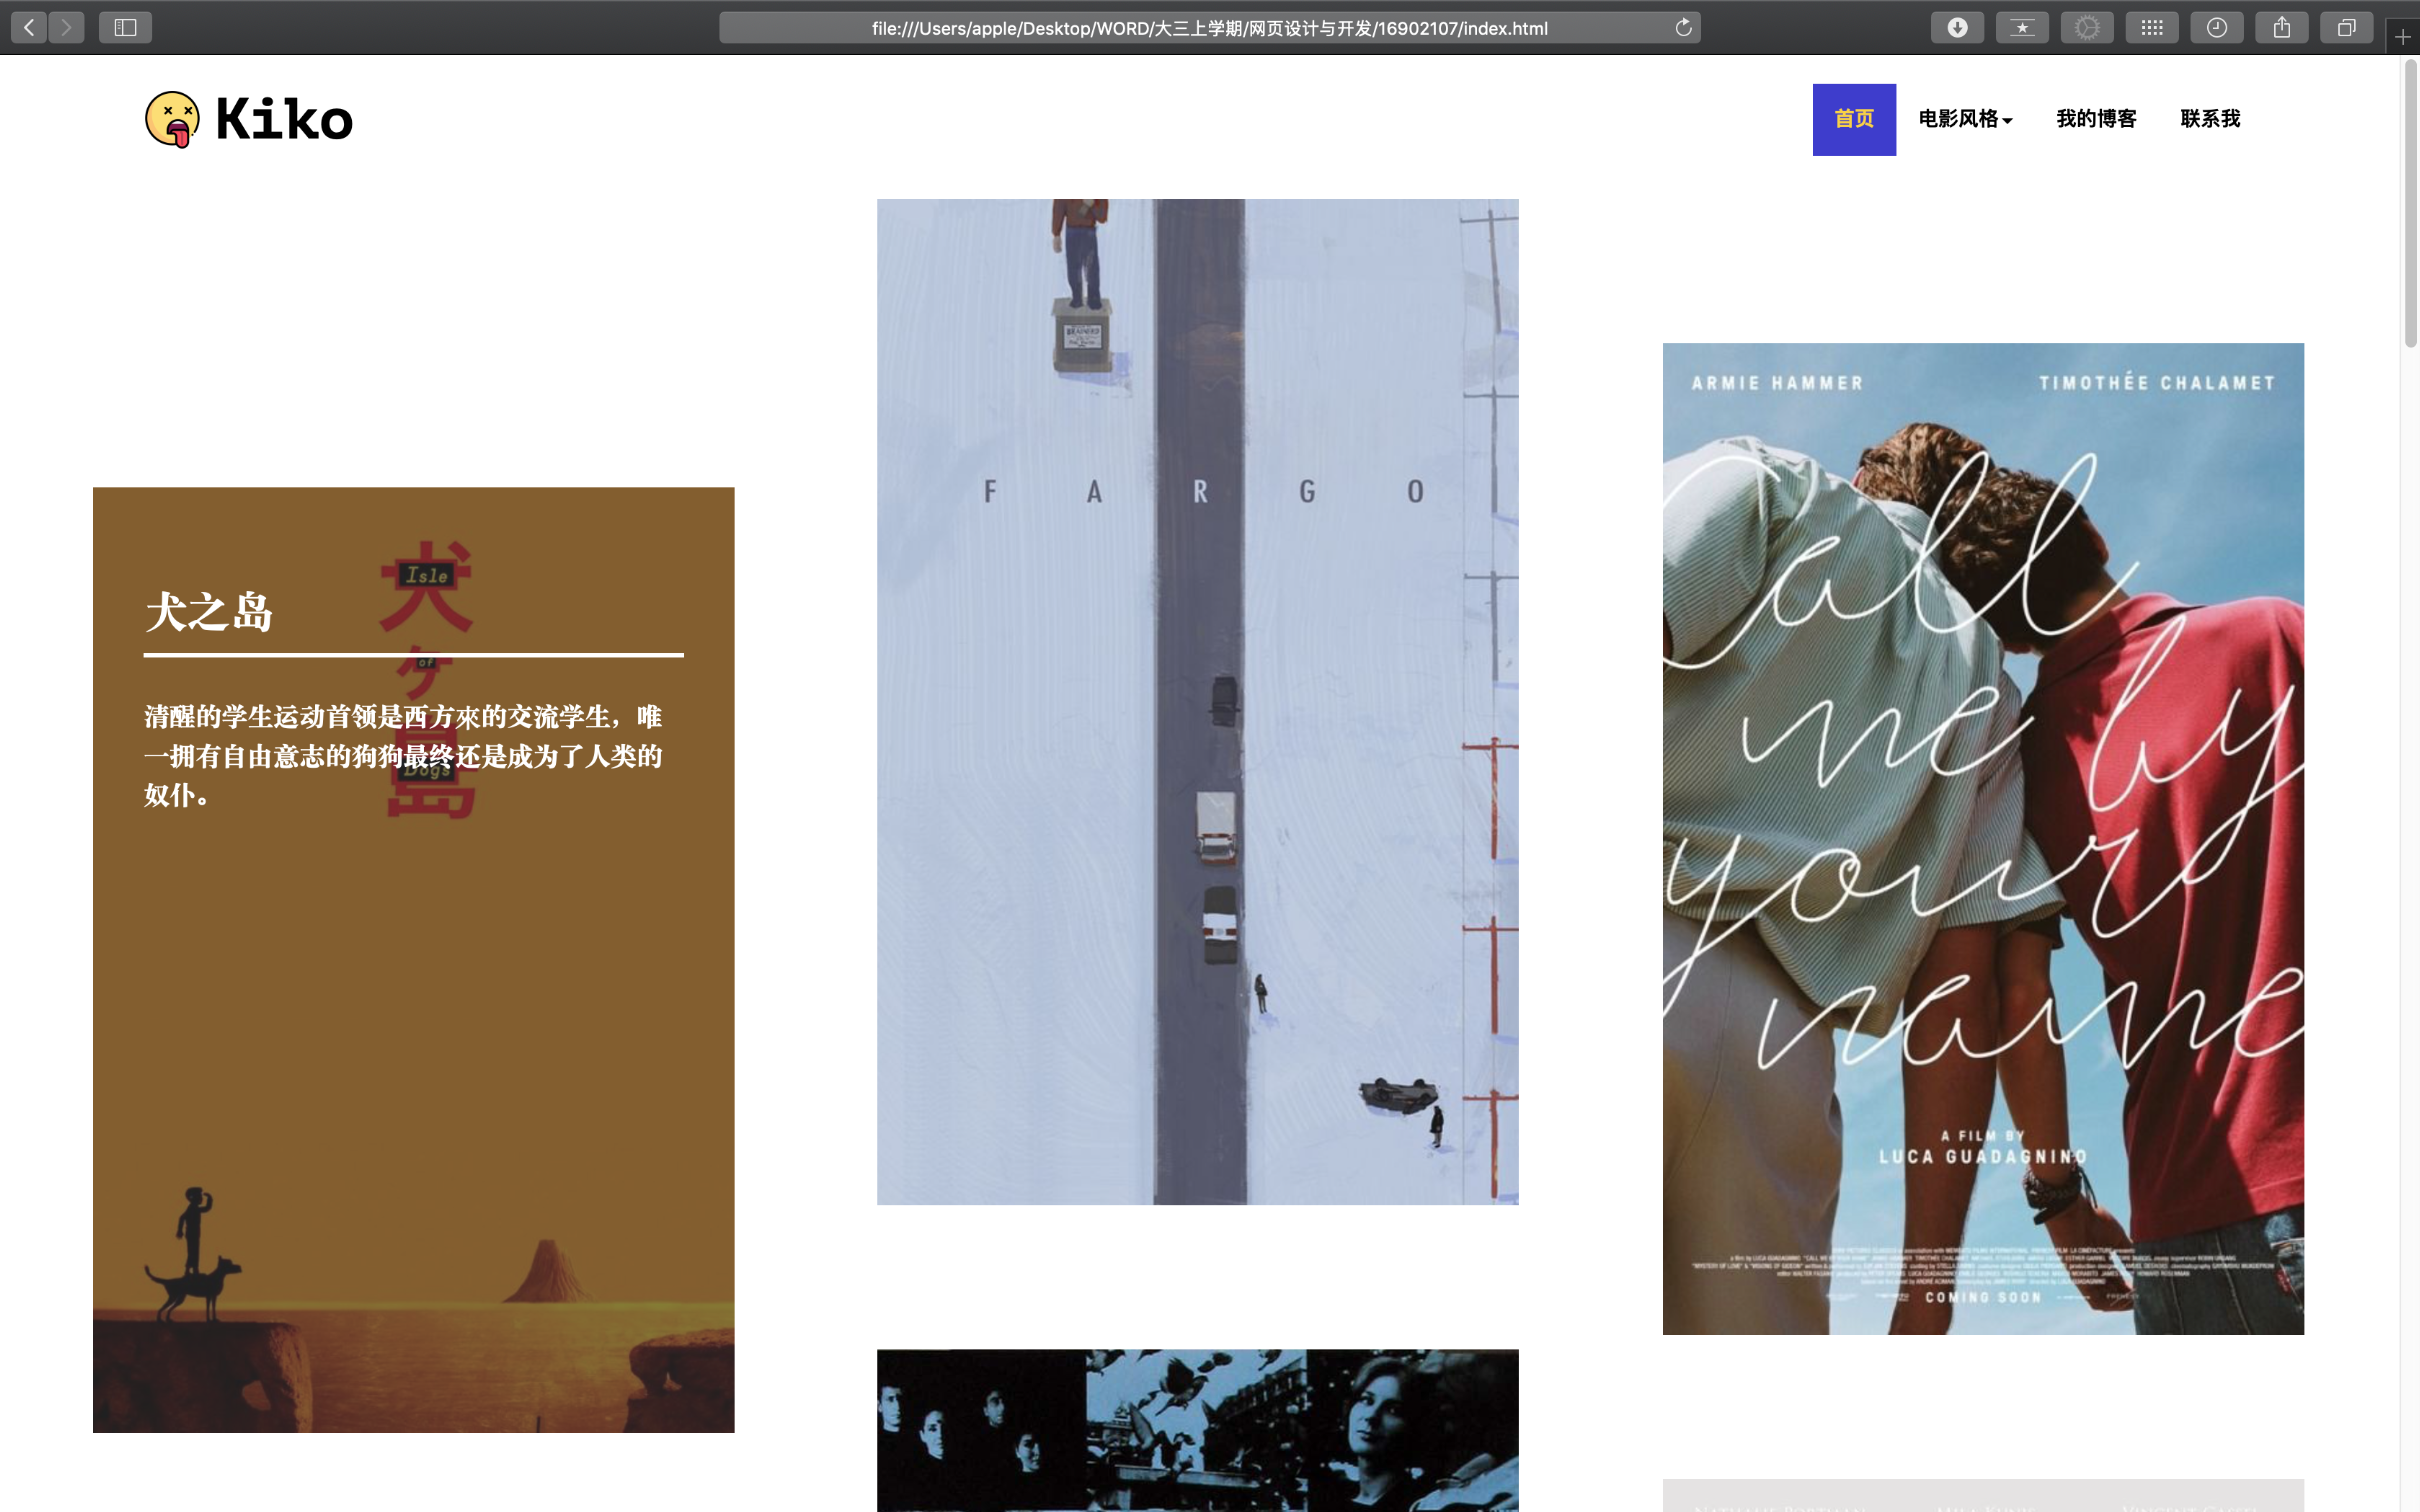The height and width of the screenshot is (1512, 2420).
Task: Click the address bar URL field
Action: (x=1208, y=28)
